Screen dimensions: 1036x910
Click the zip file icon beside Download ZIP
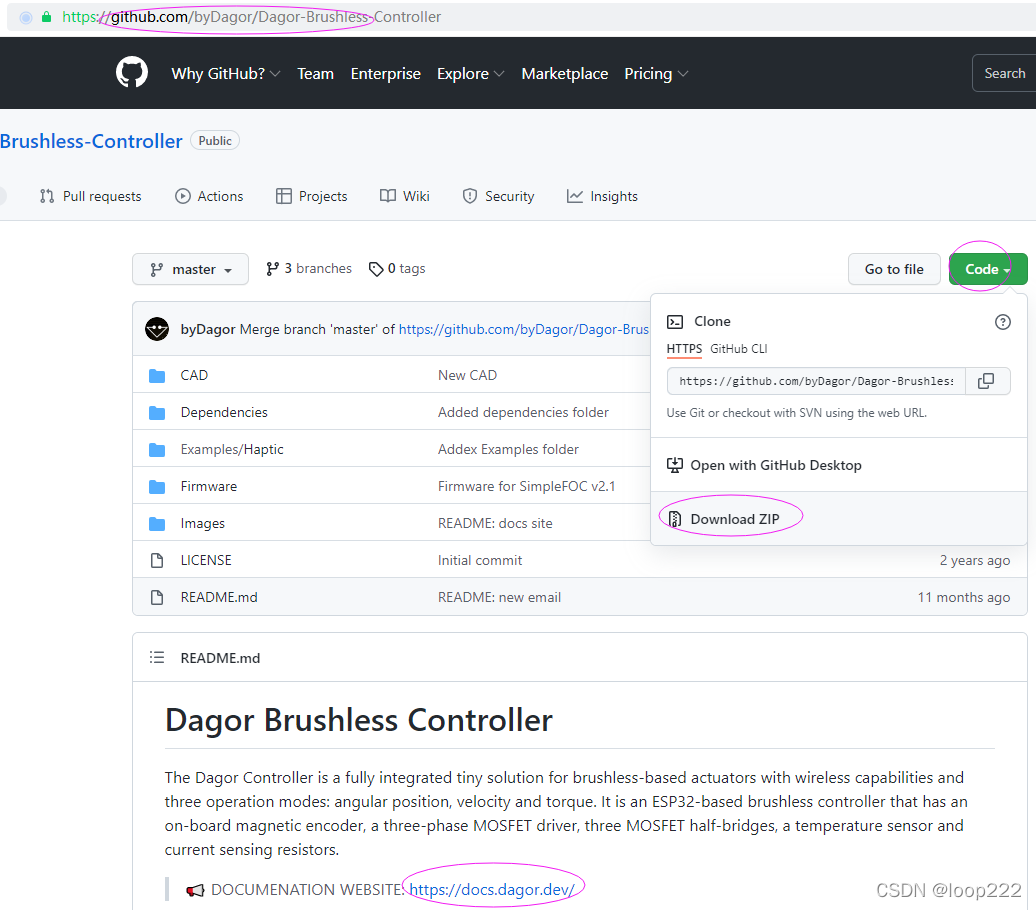pos(675,519)
